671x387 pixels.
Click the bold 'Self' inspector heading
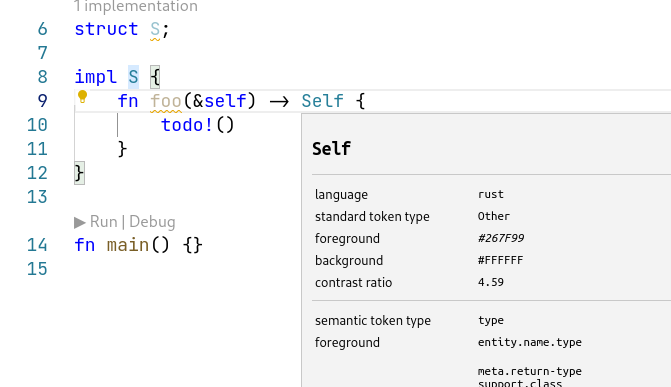coord(331,149)
